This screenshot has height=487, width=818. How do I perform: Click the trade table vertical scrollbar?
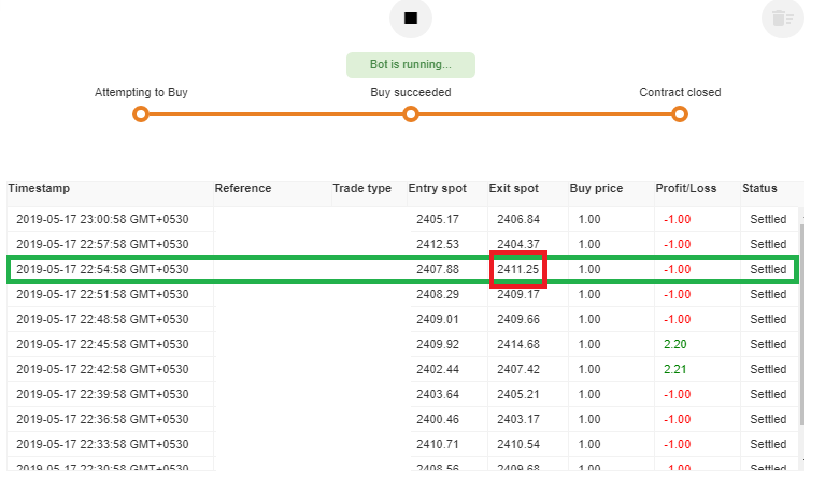801,323
